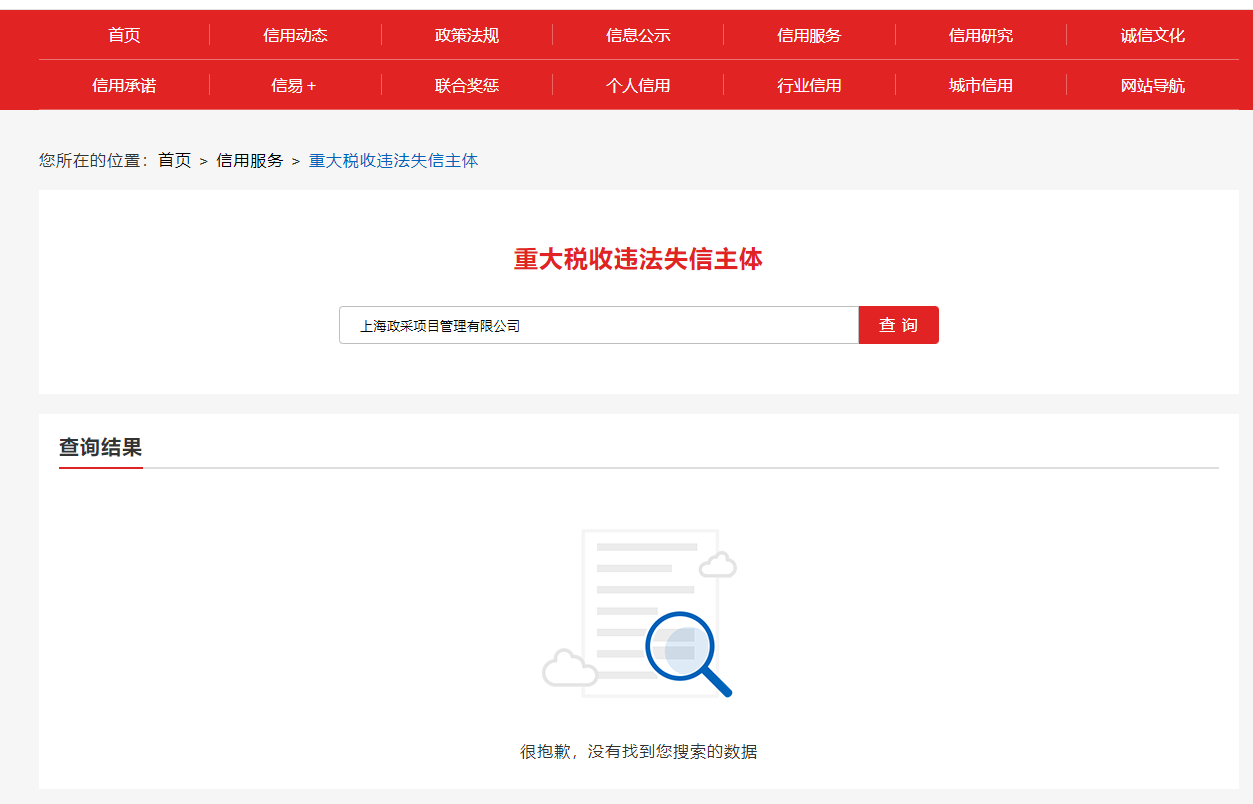Go to 个人信用 section
Viewport: 1253px width, 804px height.
coord(638,85)
